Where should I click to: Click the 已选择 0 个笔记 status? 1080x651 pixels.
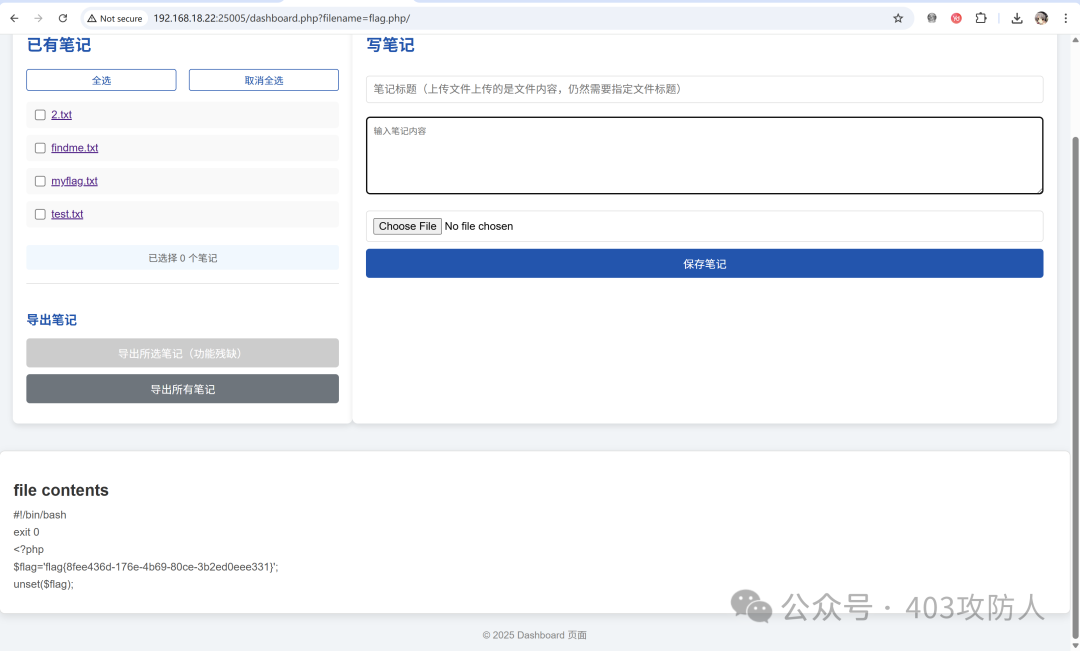pos(183,258)
